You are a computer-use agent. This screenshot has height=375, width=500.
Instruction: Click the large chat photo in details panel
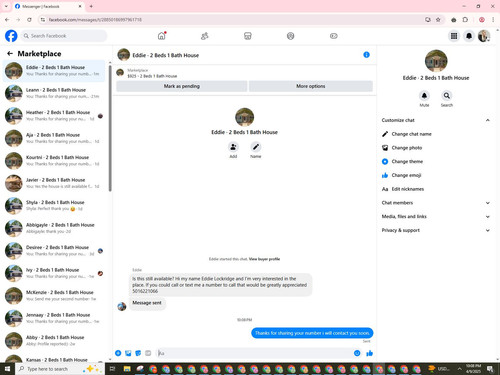coord(436,61)
